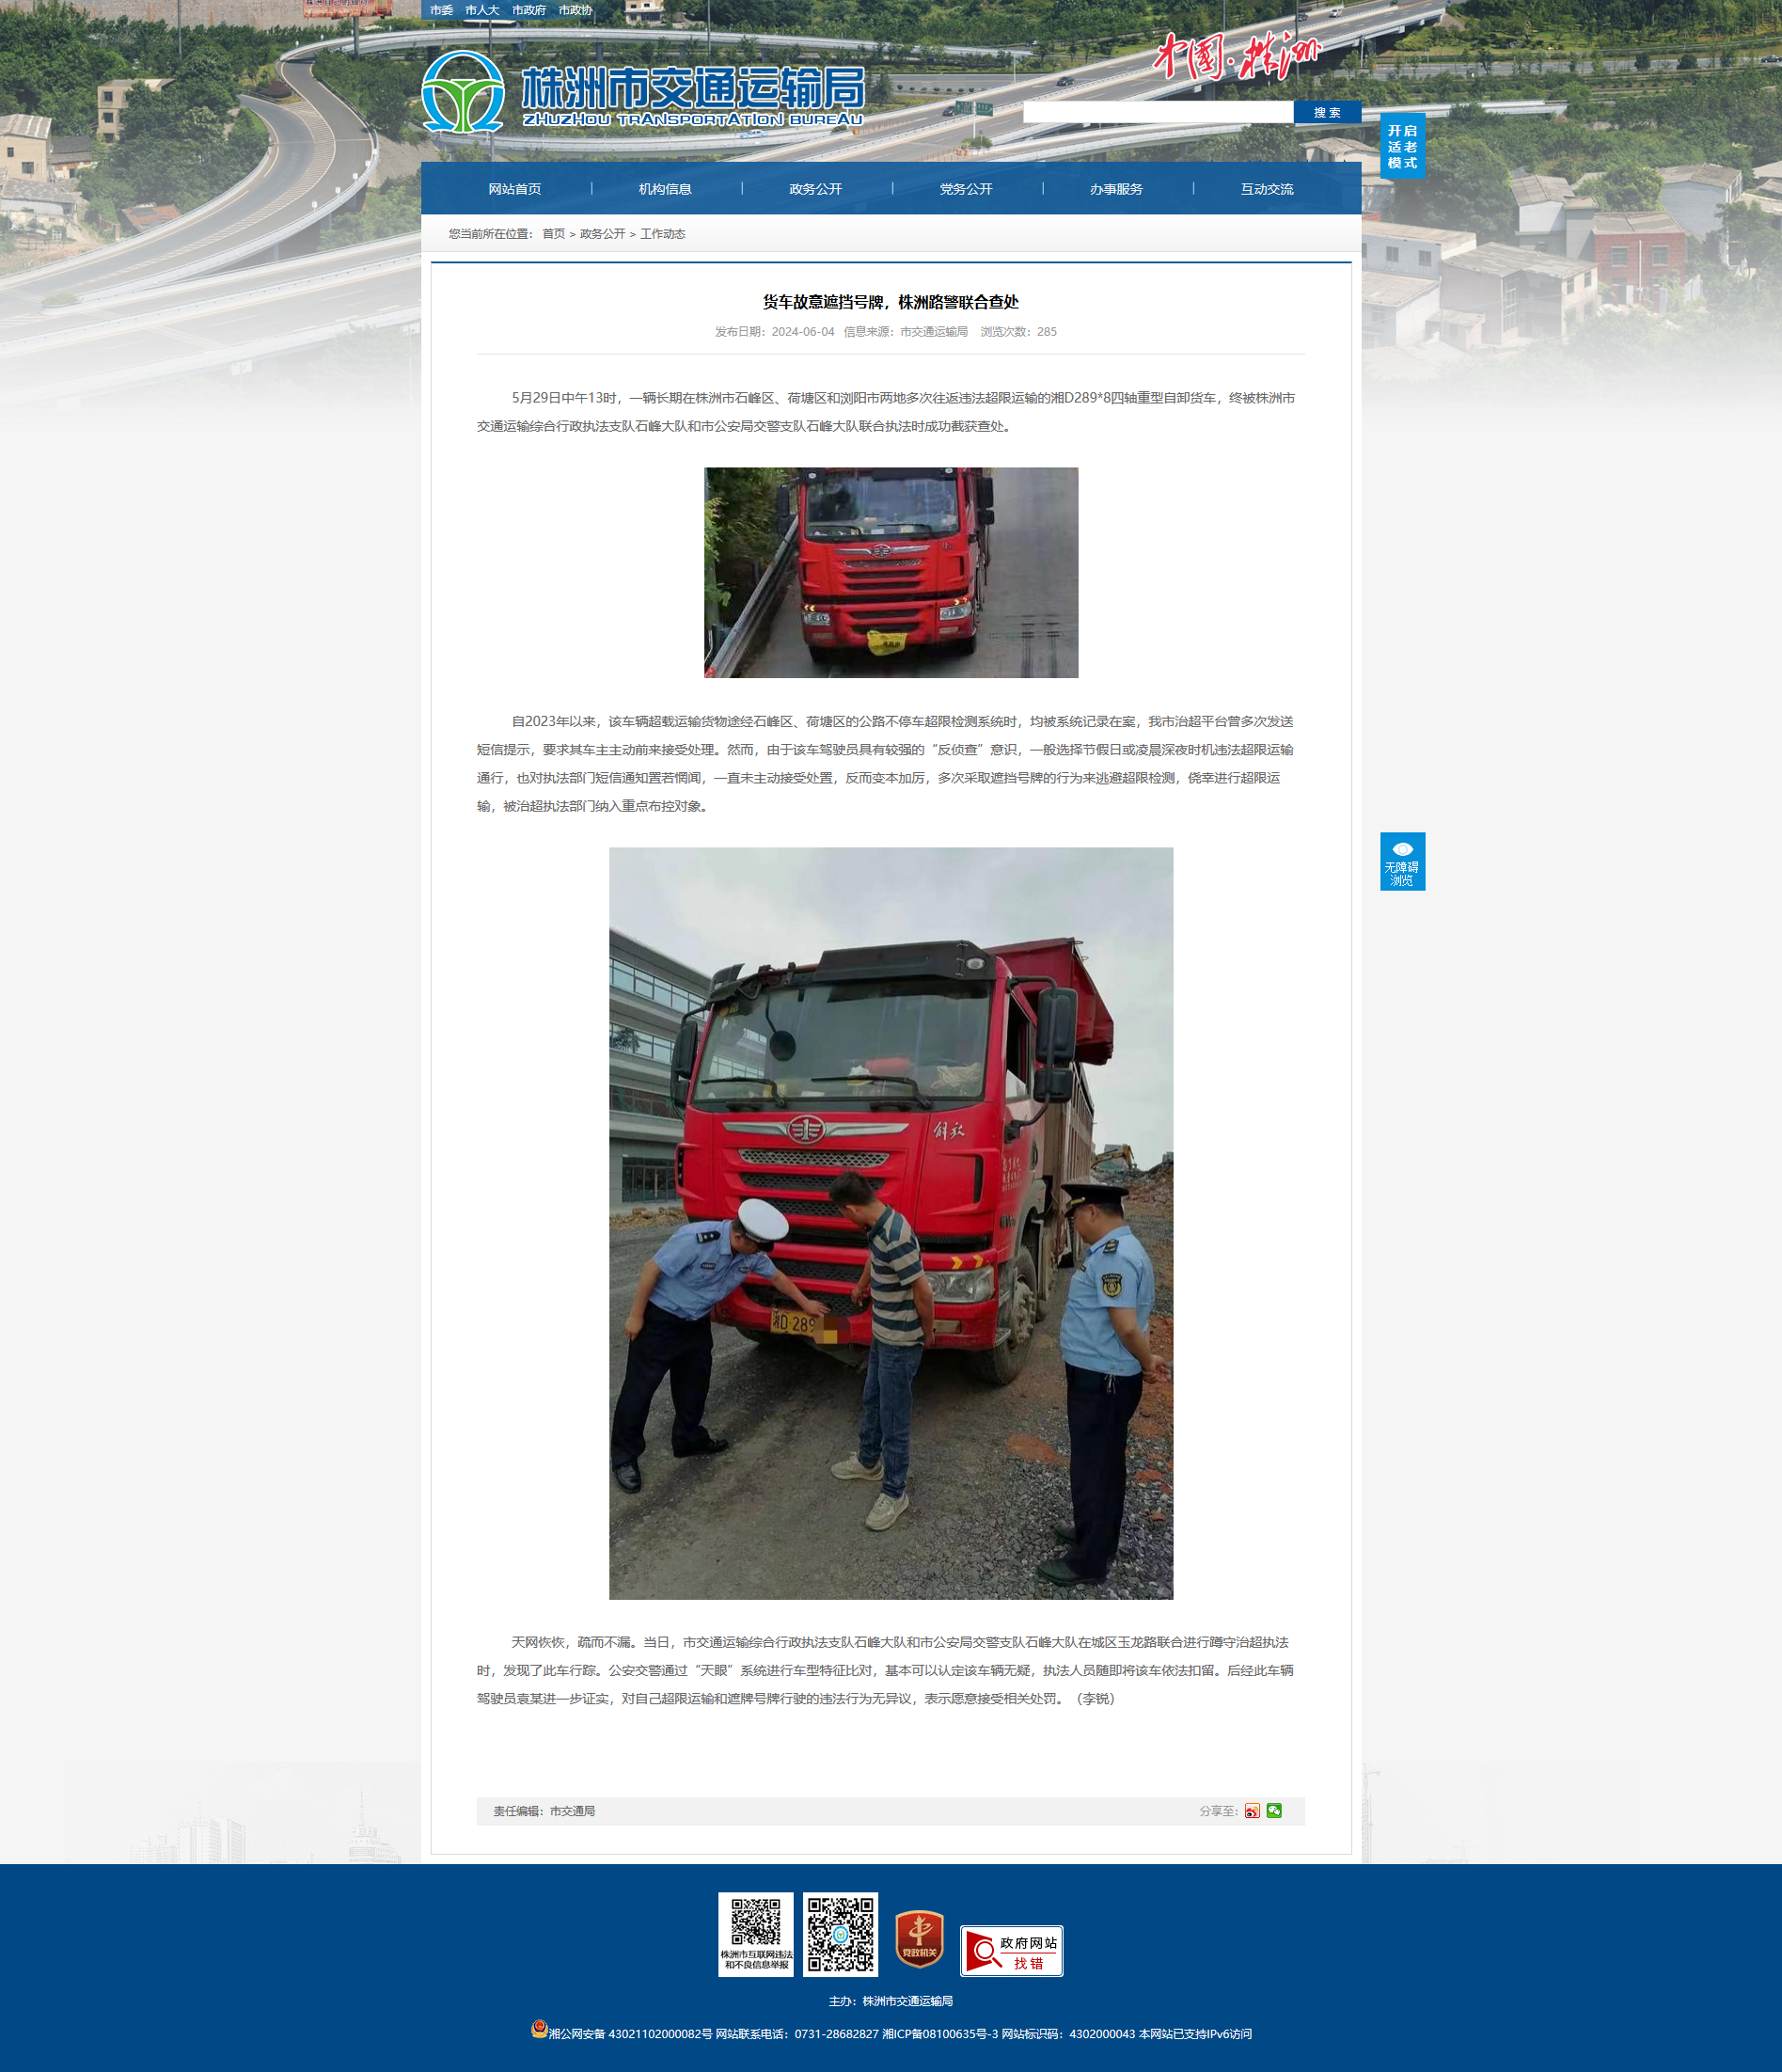Enable 开启适老模式 senior mode
Viewport: 1782px width, 2072px height.
[1402, 147]
